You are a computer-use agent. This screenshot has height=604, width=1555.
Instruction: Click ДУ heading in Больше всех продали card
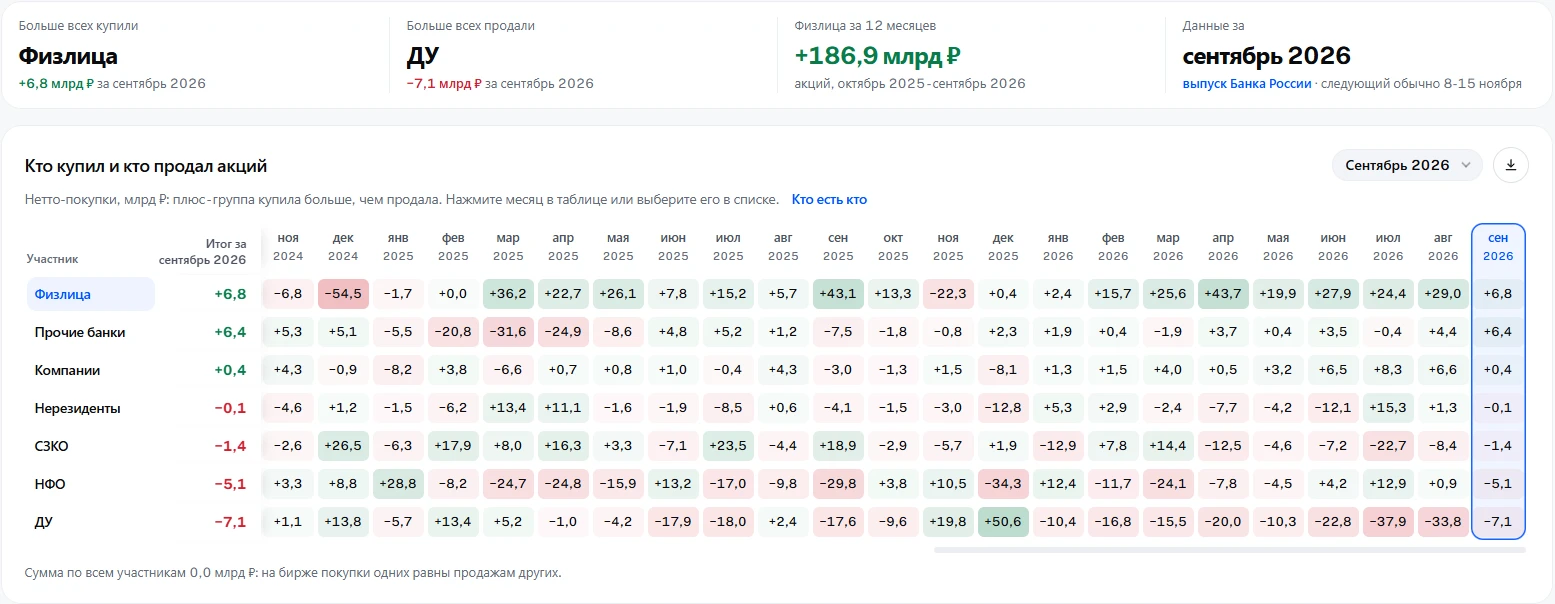pos(422,56)
